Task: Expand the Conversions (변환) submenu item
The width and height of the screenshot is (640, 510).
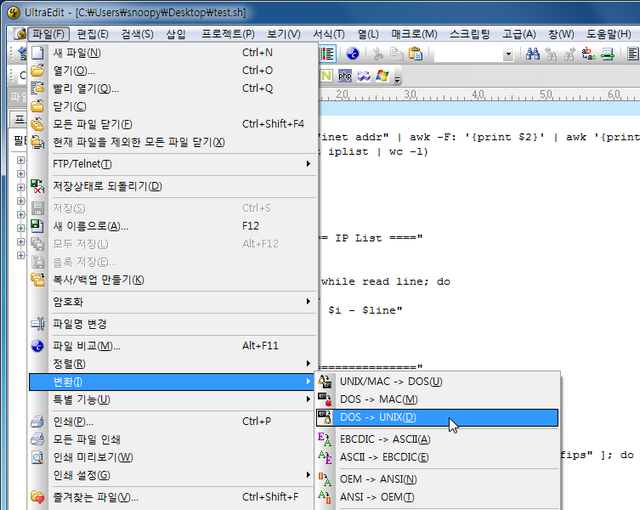Action: click(x=173, y=382)
